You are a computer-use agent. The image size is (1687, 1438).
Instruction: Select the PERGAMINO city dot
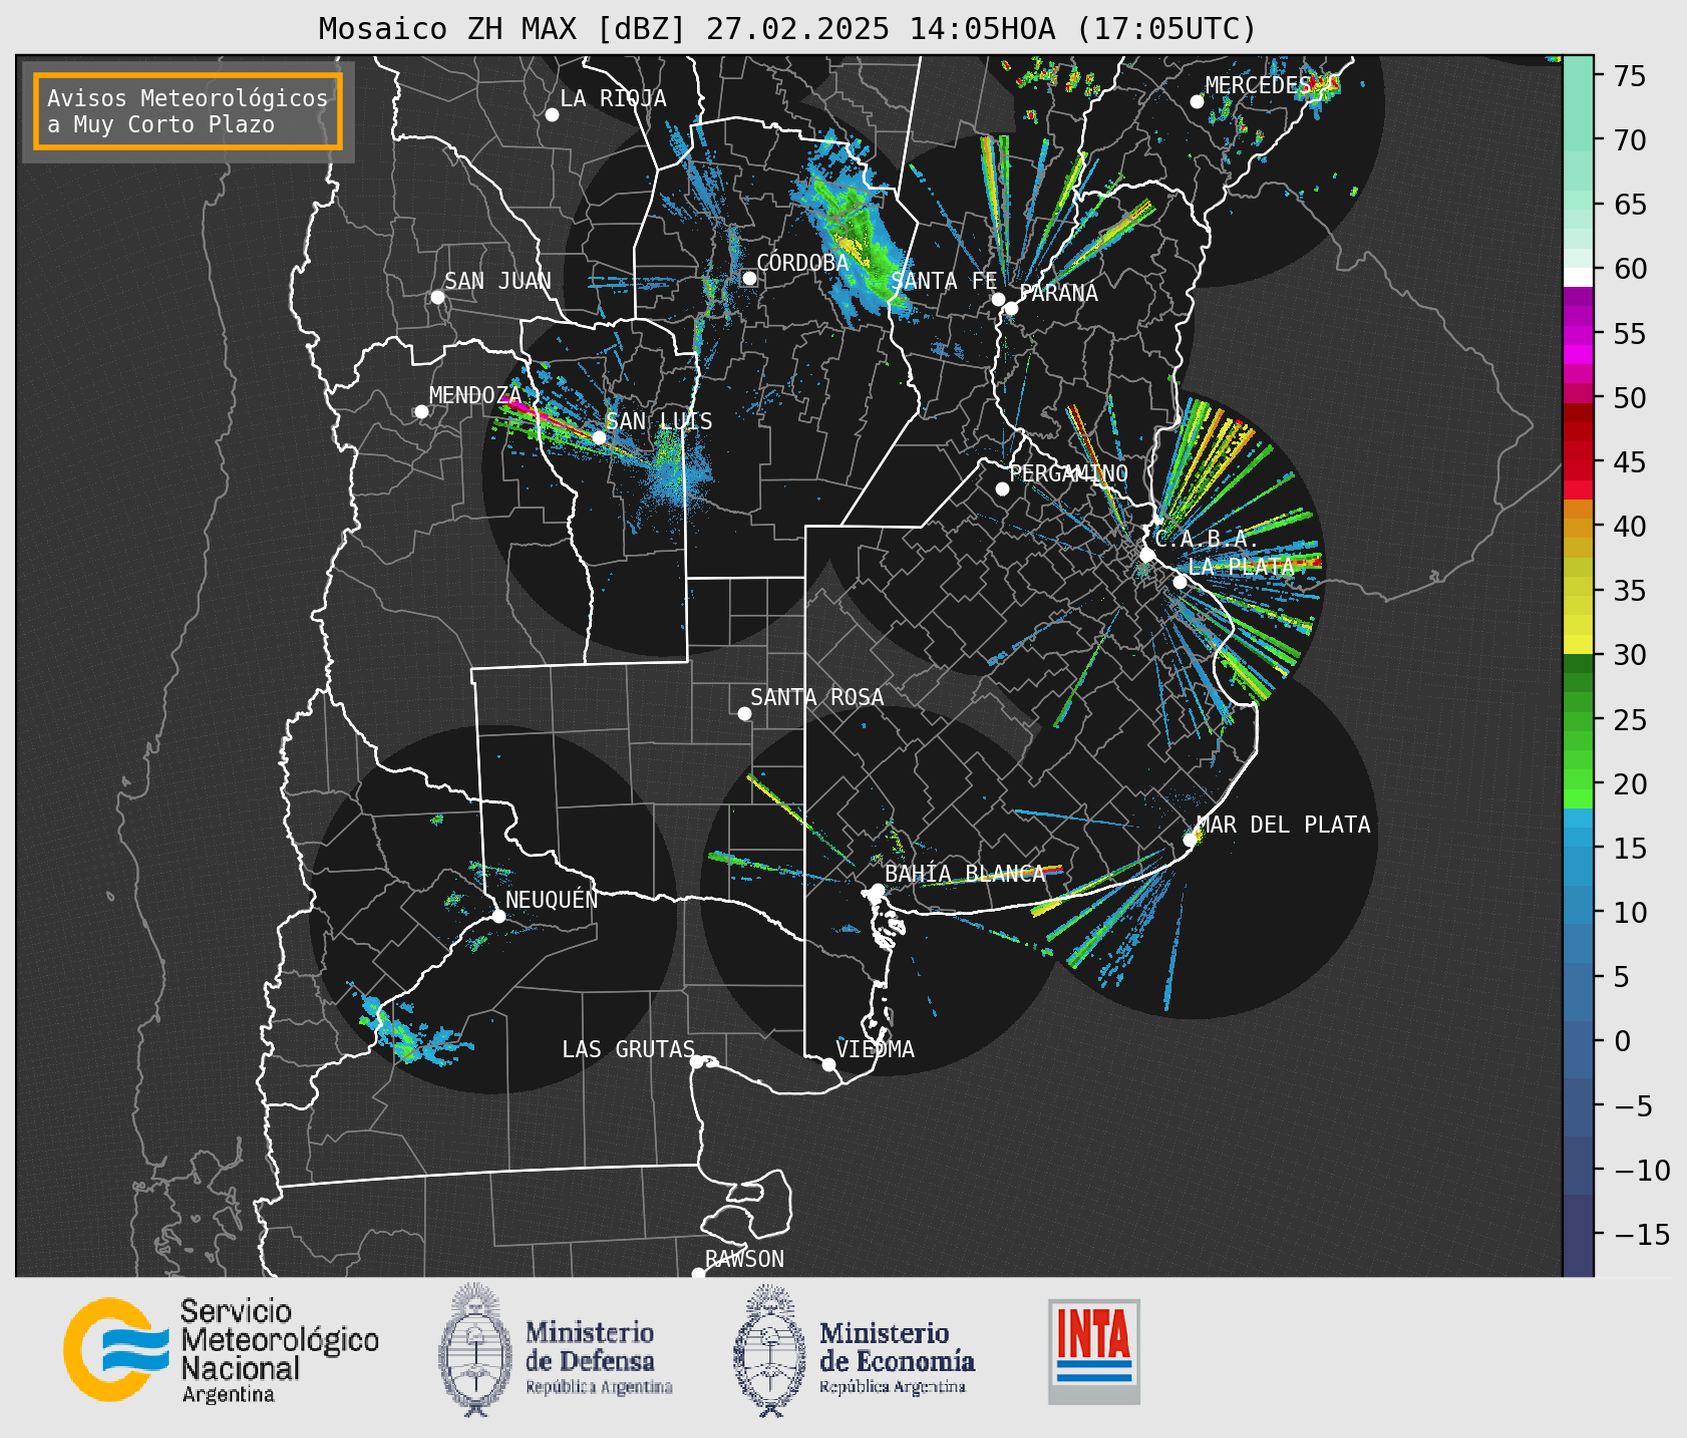(x=1002, y=489)
